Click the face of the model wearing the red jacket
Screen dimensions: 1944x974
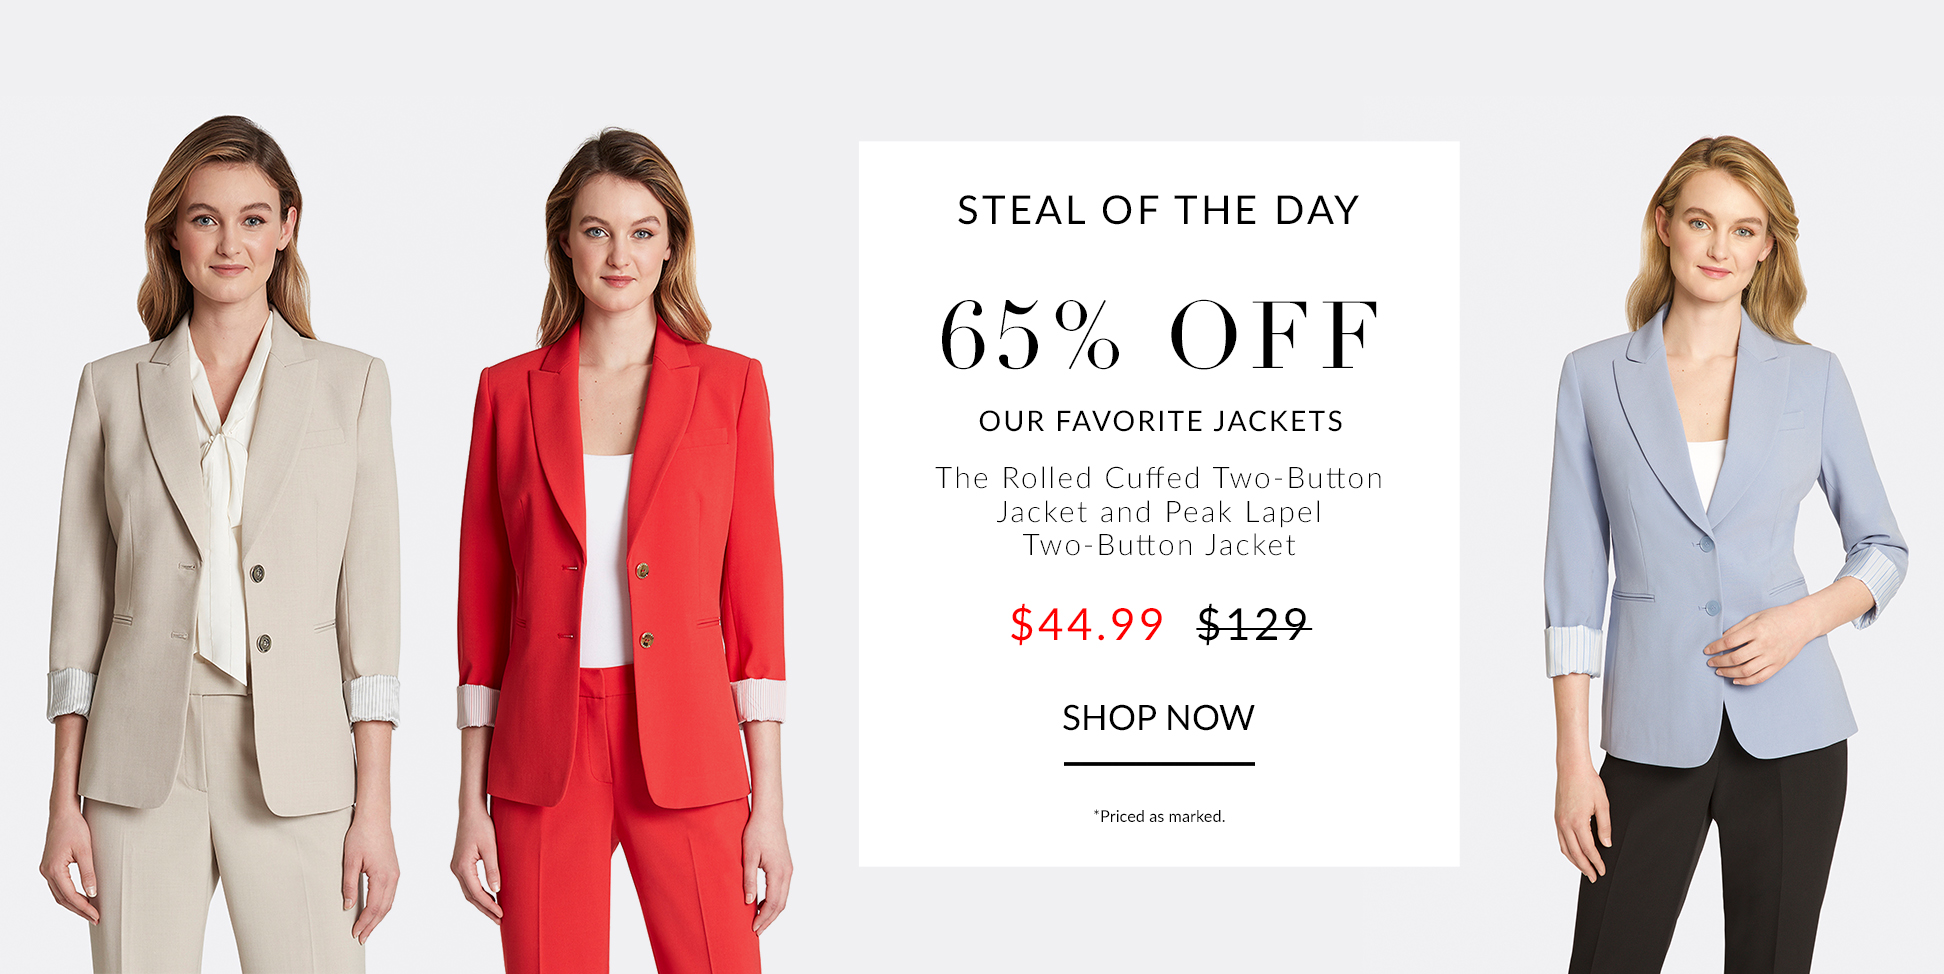[617, 245]
